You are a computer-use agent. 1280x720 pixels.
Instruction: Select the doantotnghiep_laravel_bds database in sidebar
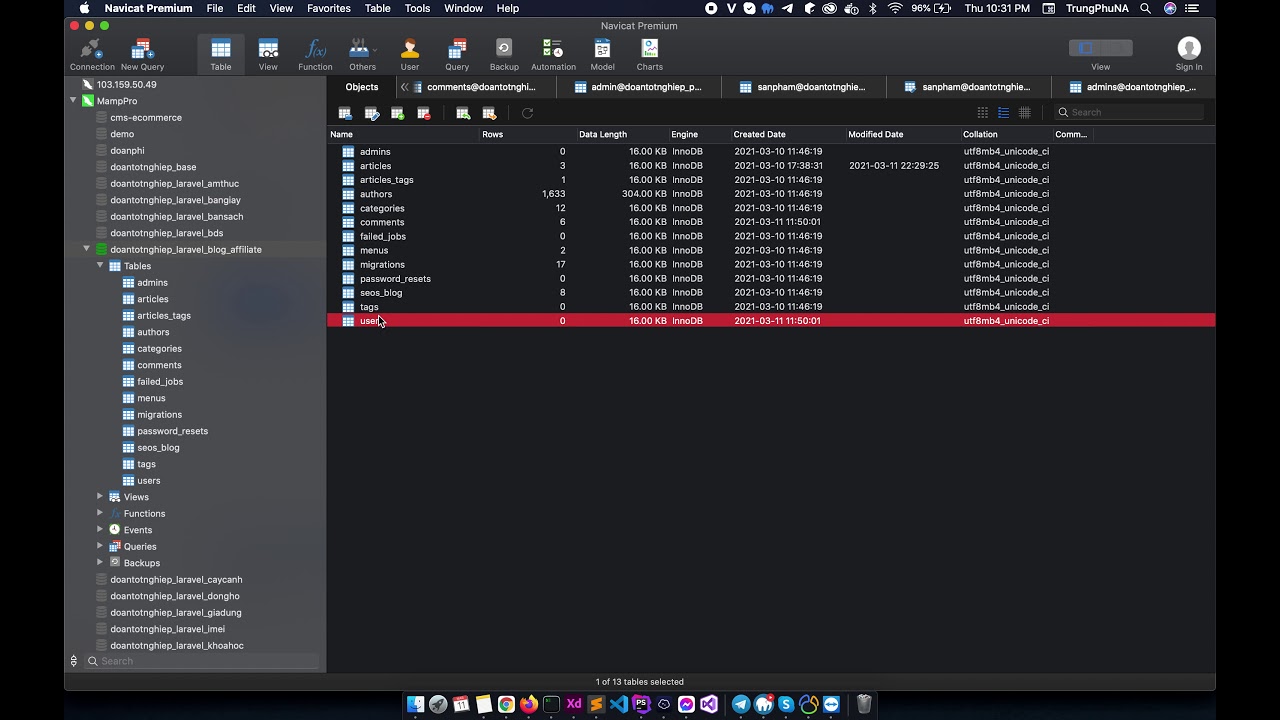point(166,233)
